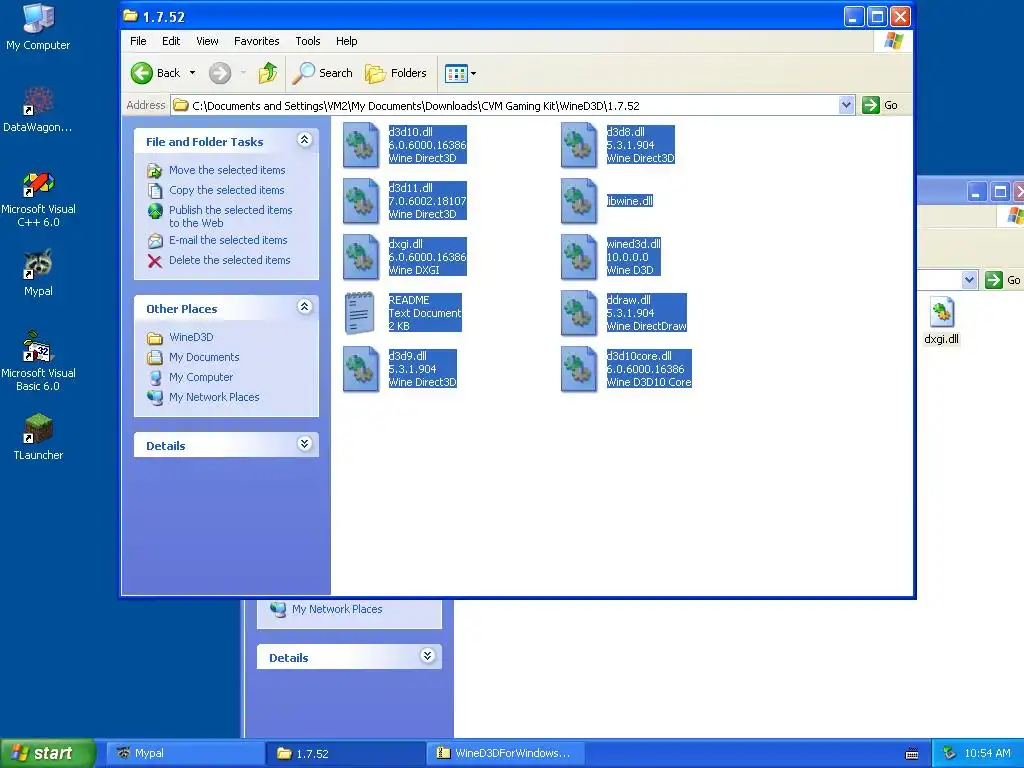Open the Favorites menu
This screenshot has height=768, width=1024.
click(x=257, y=41)
